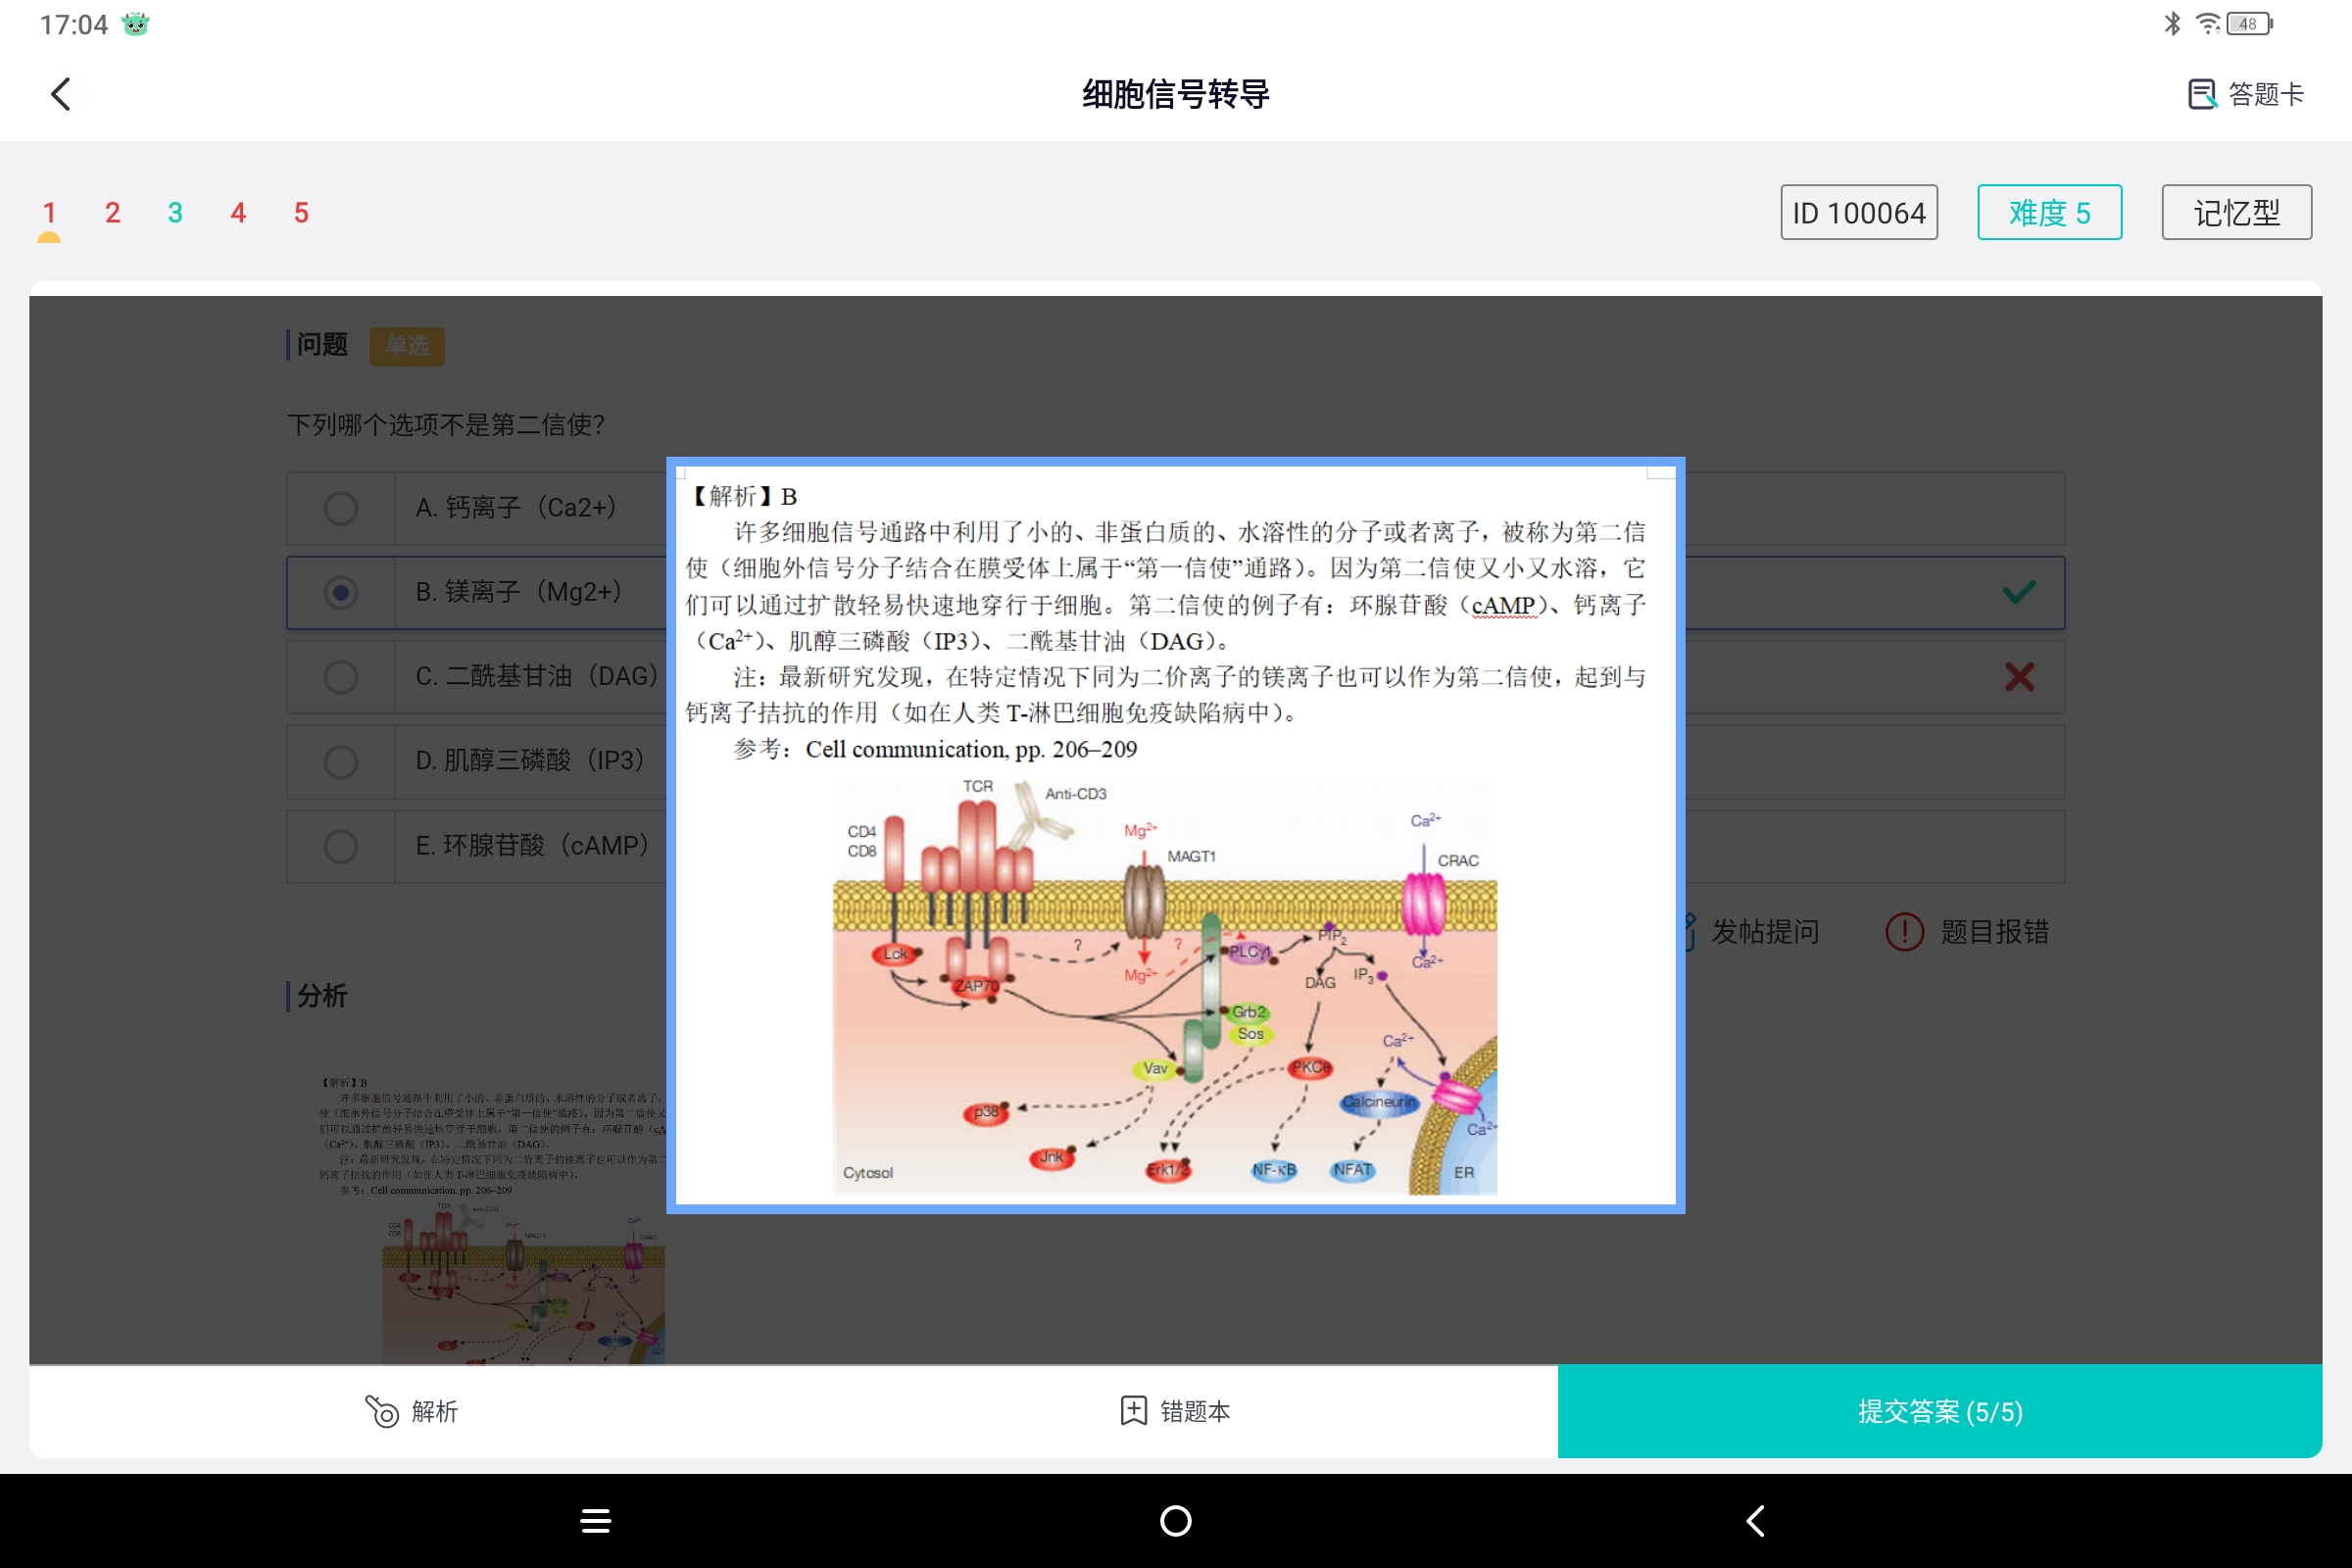Click the page title 细胞信号转导
The image size is (2352, 1568).
1176,94
